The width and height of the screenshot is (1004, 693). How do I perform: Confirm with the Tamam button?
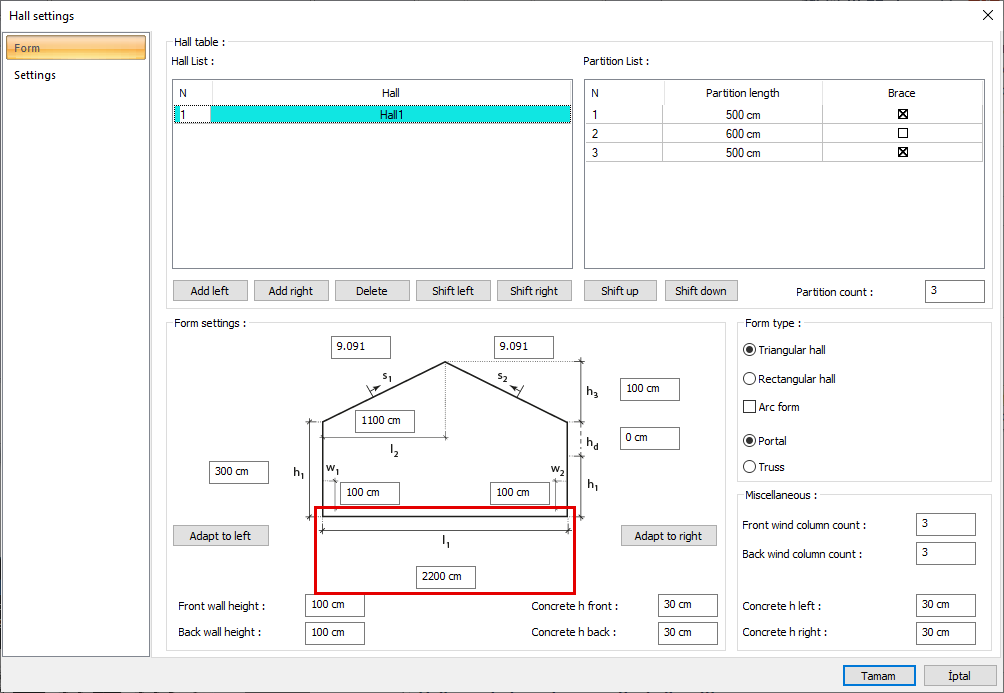pos(879,676)
